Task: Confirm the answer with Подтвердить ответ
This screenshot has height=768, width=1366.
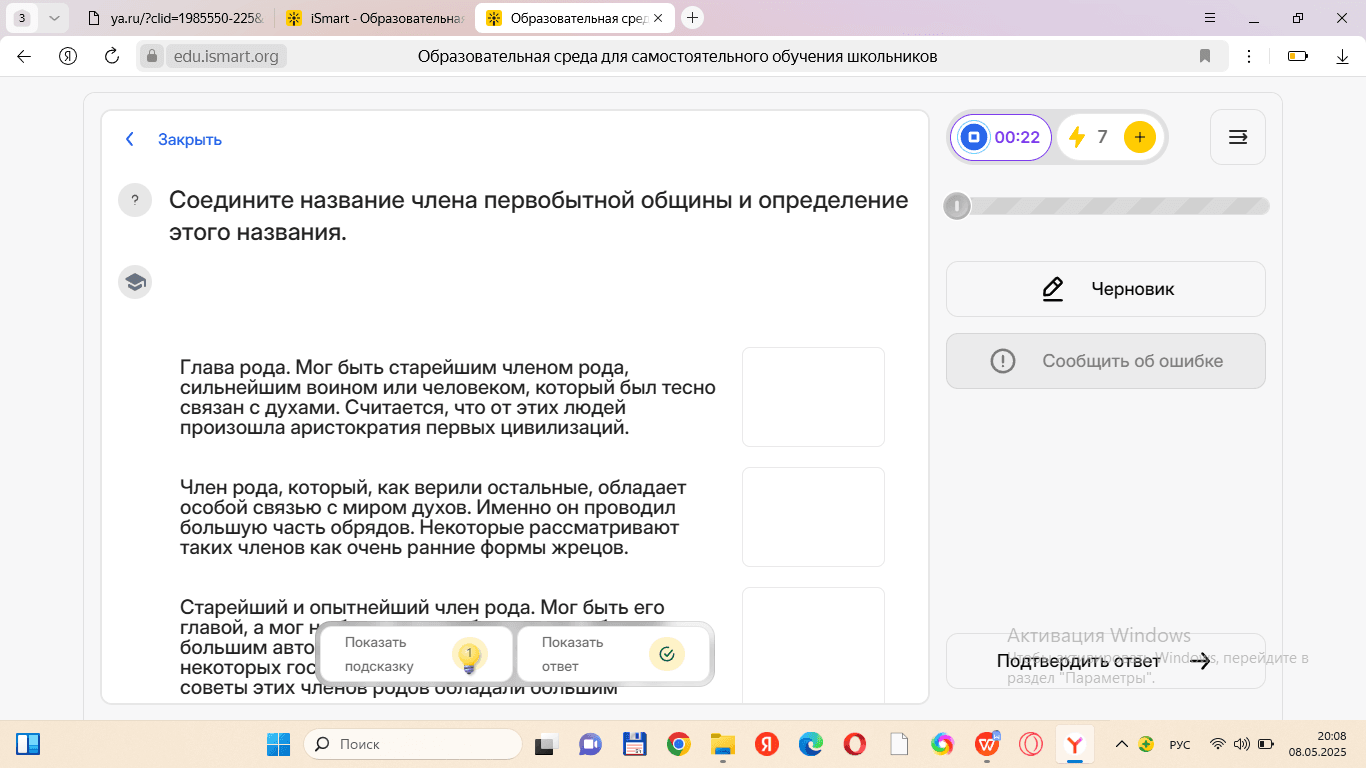Action: point(1106,661)
